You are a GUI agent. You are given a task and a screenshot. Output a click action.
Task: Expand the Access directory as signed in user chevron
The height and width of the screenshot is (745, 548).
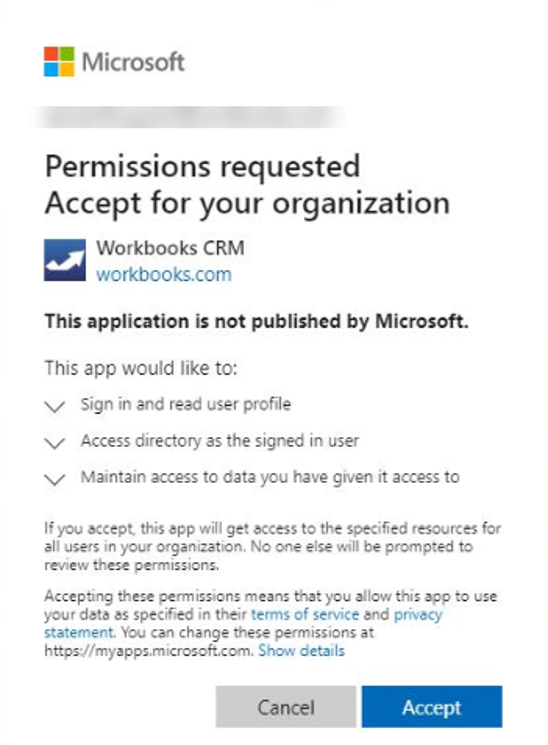tap(55, 443)
